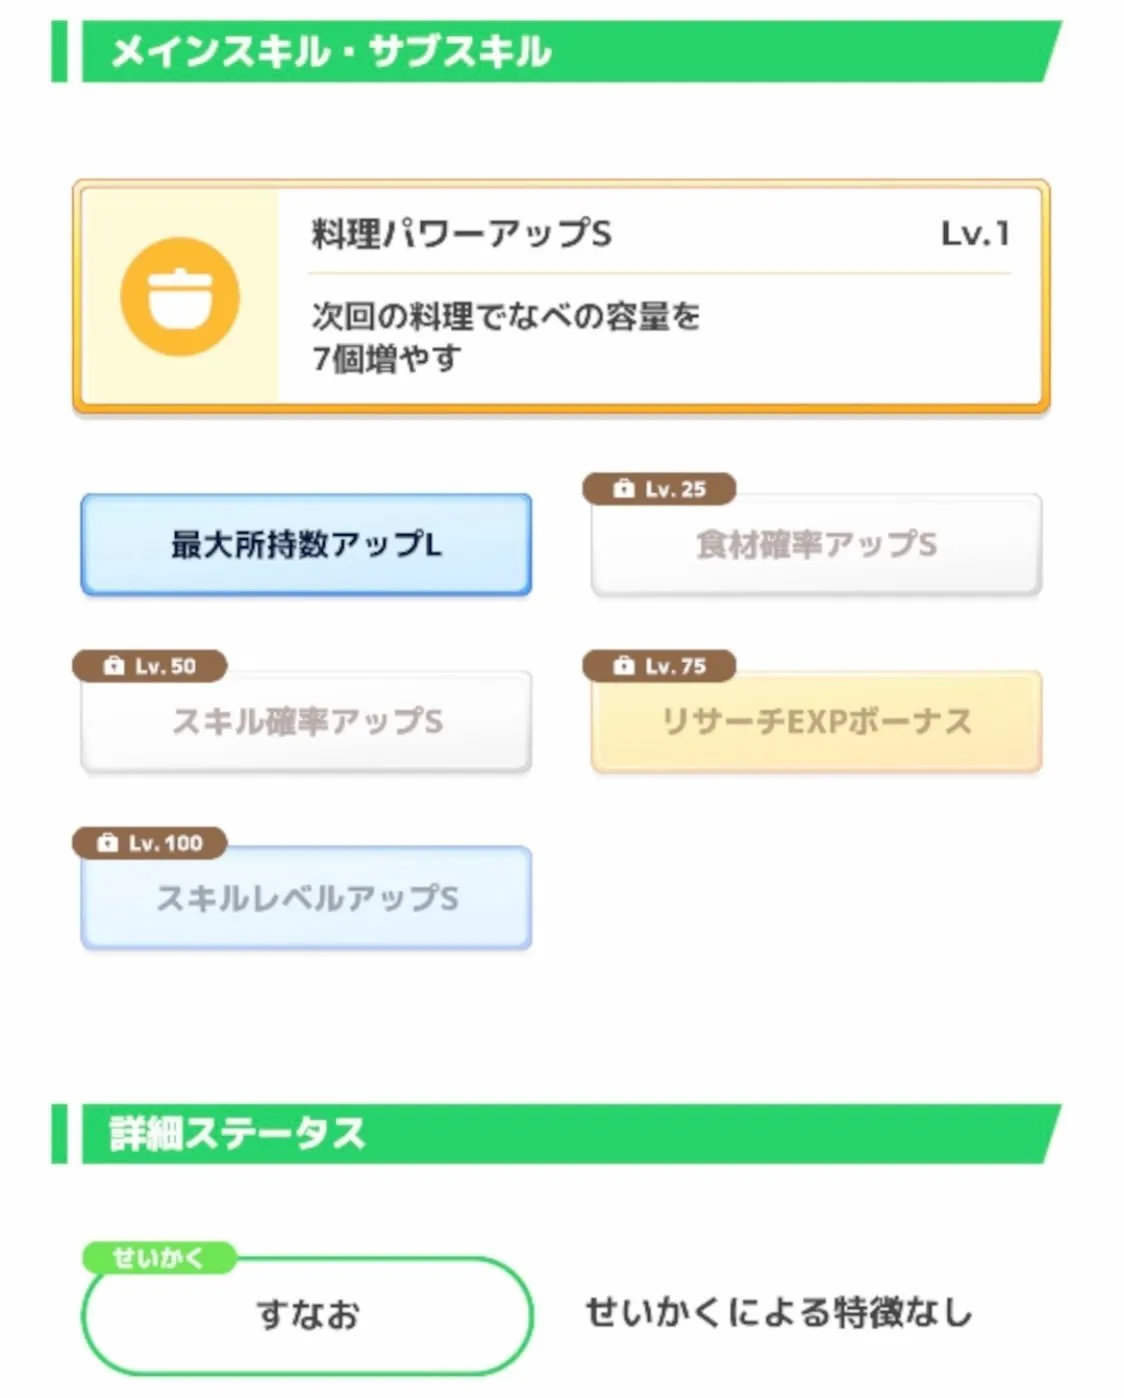Screen dimensions: 1124x1398
Task: Click the lock icon on Lv. 100 badge
Action: (108, 843)
